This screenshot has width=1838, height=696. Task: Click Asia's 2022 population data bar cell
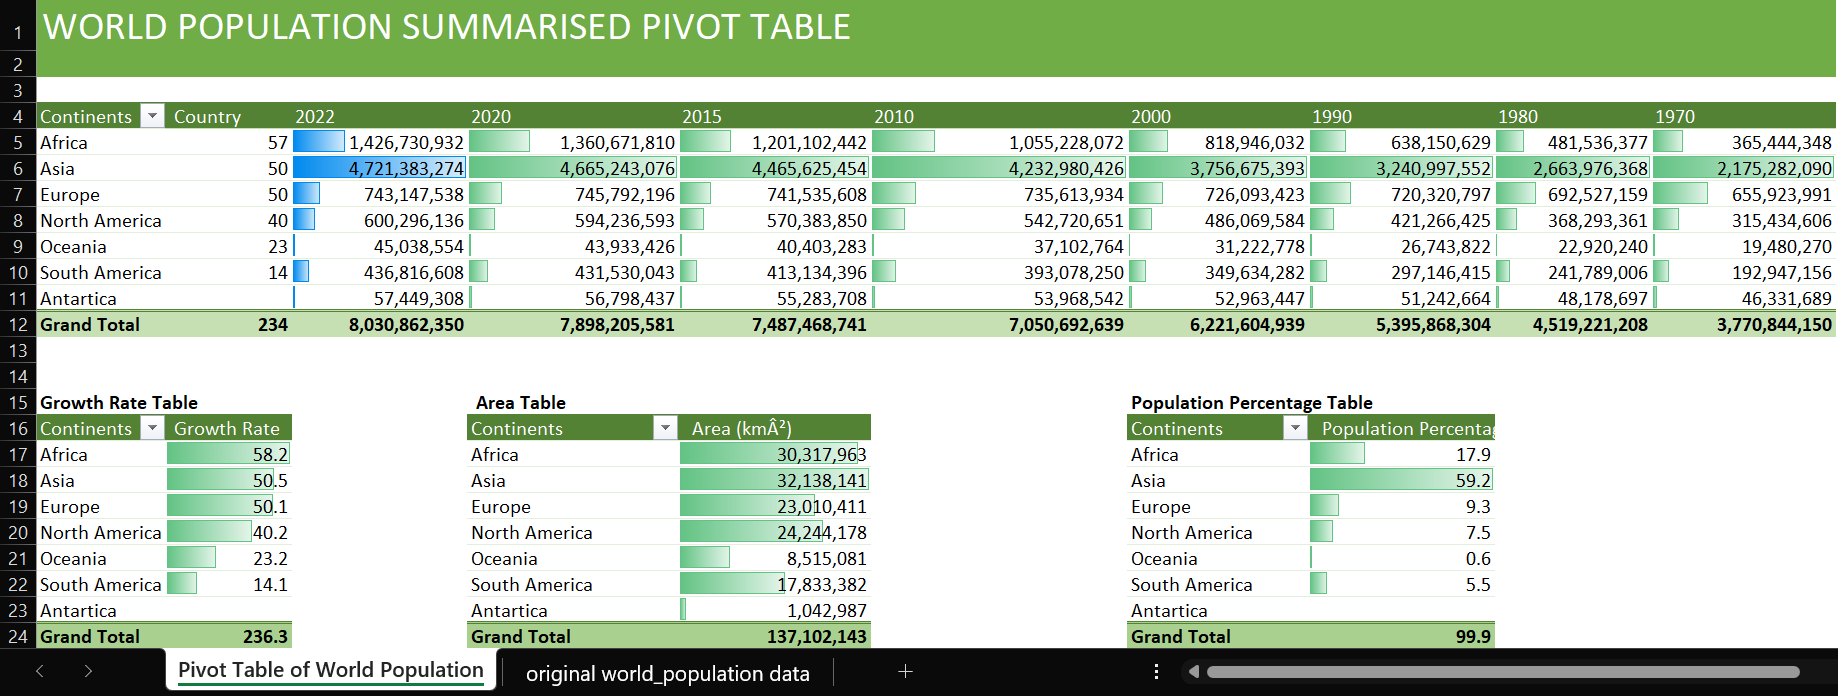click(379, 168)
